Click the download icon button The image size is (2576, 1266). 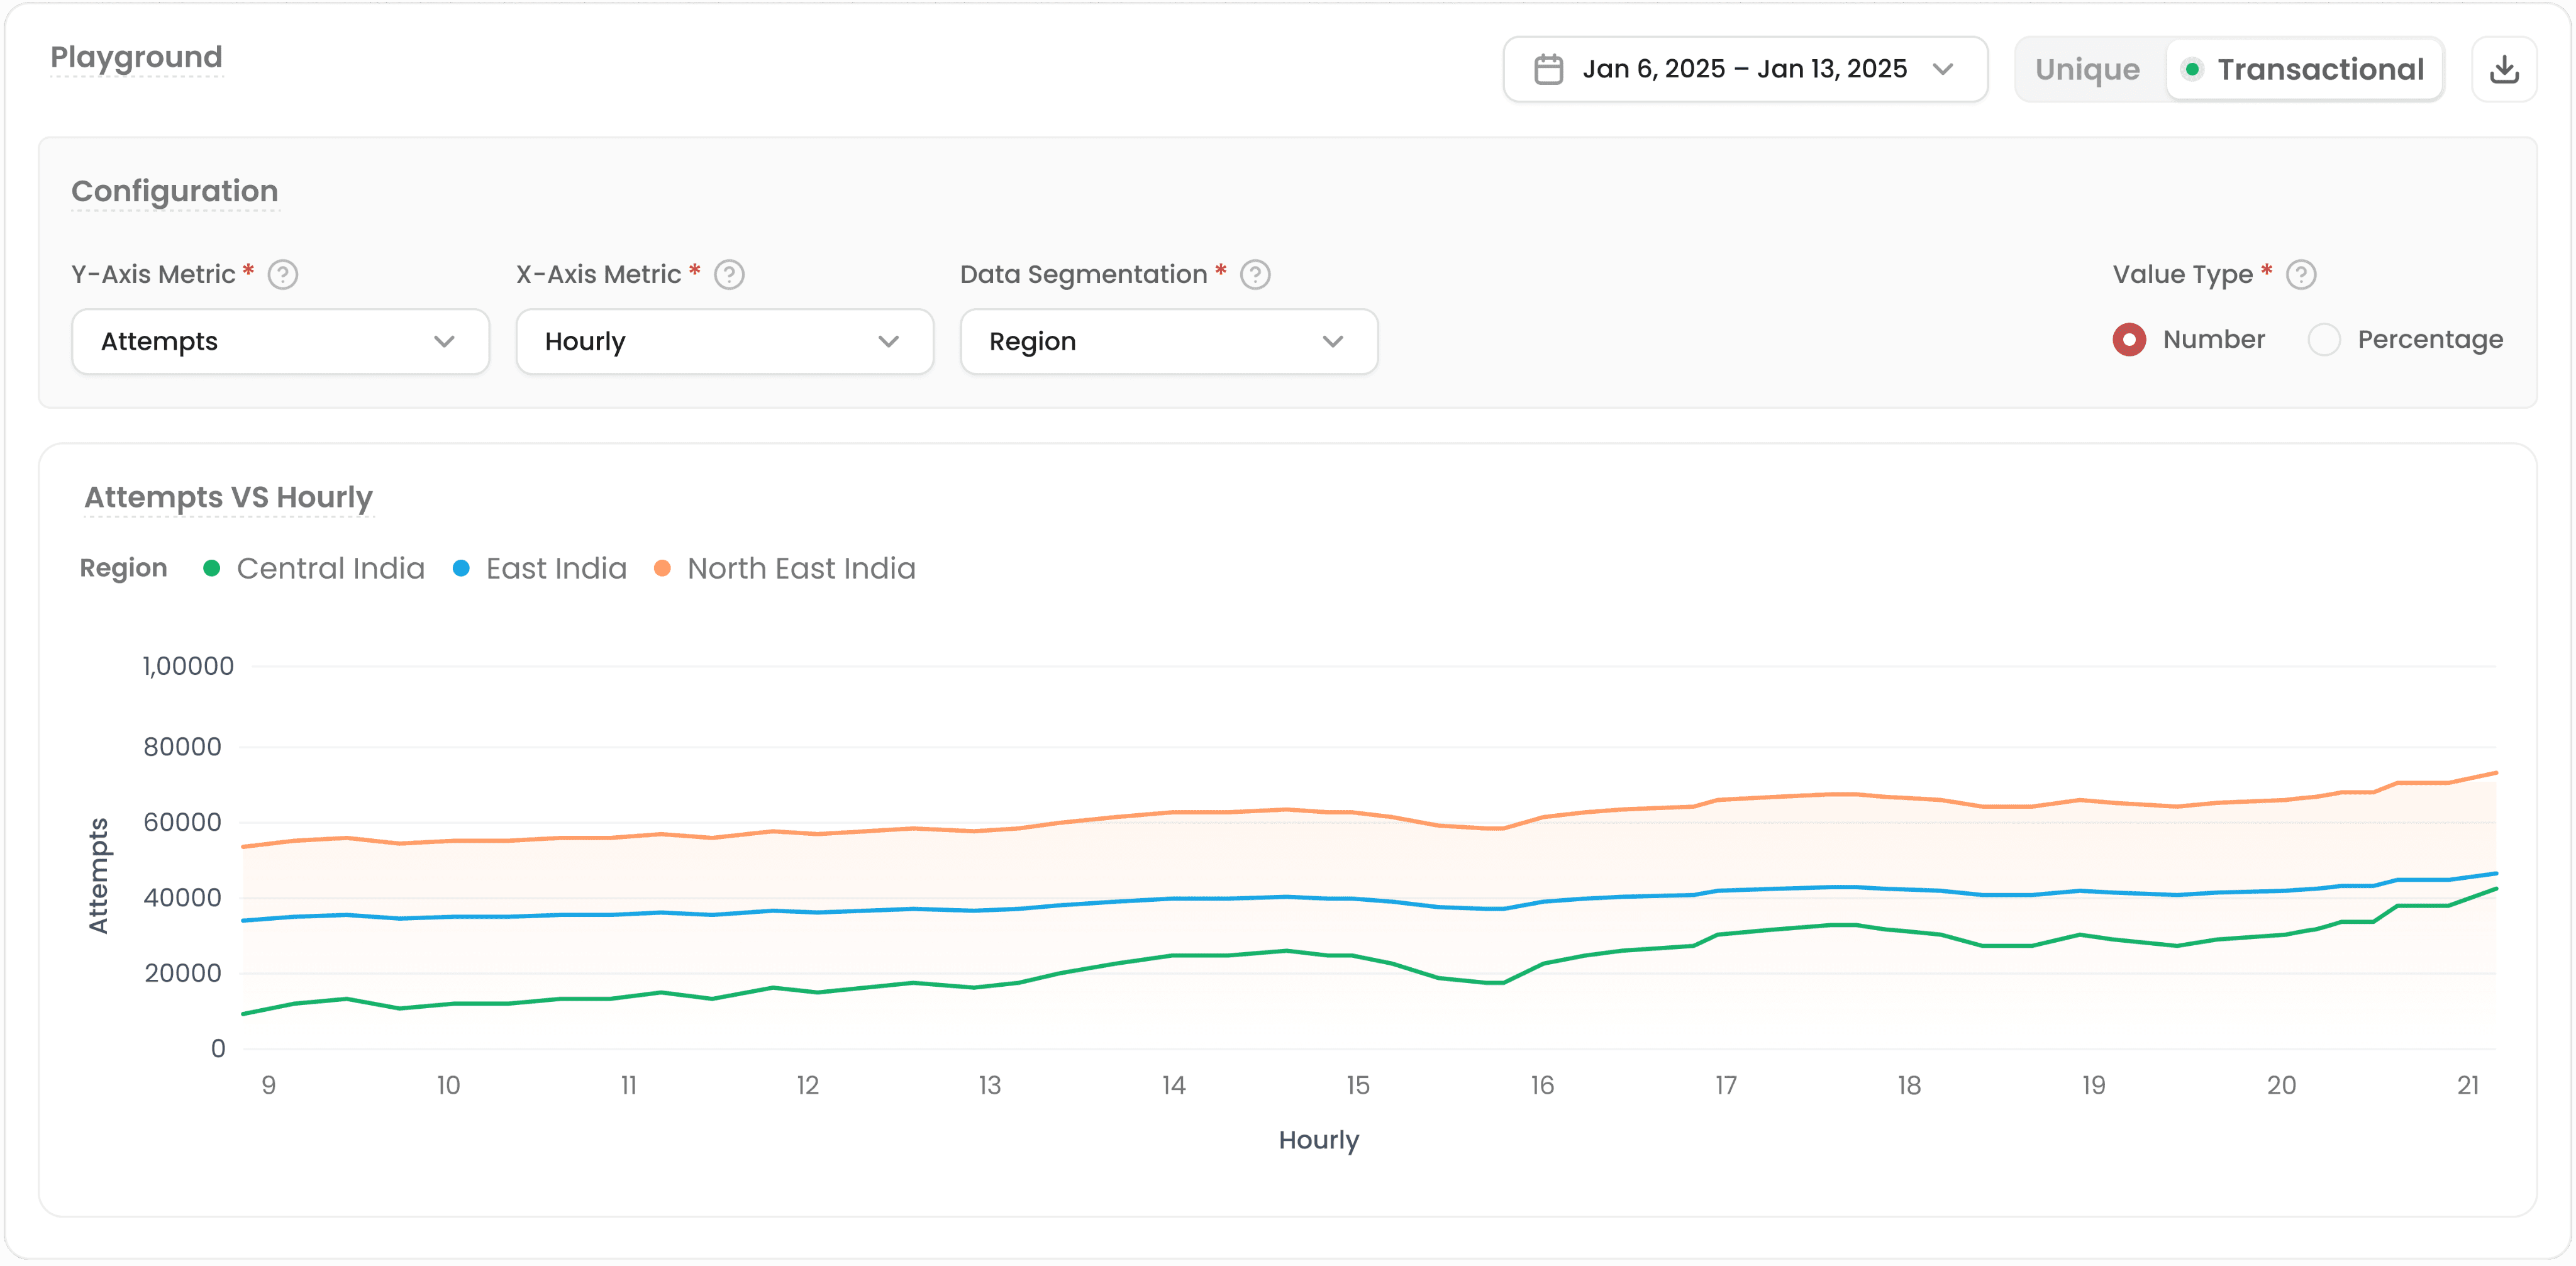coord(2503,69)
